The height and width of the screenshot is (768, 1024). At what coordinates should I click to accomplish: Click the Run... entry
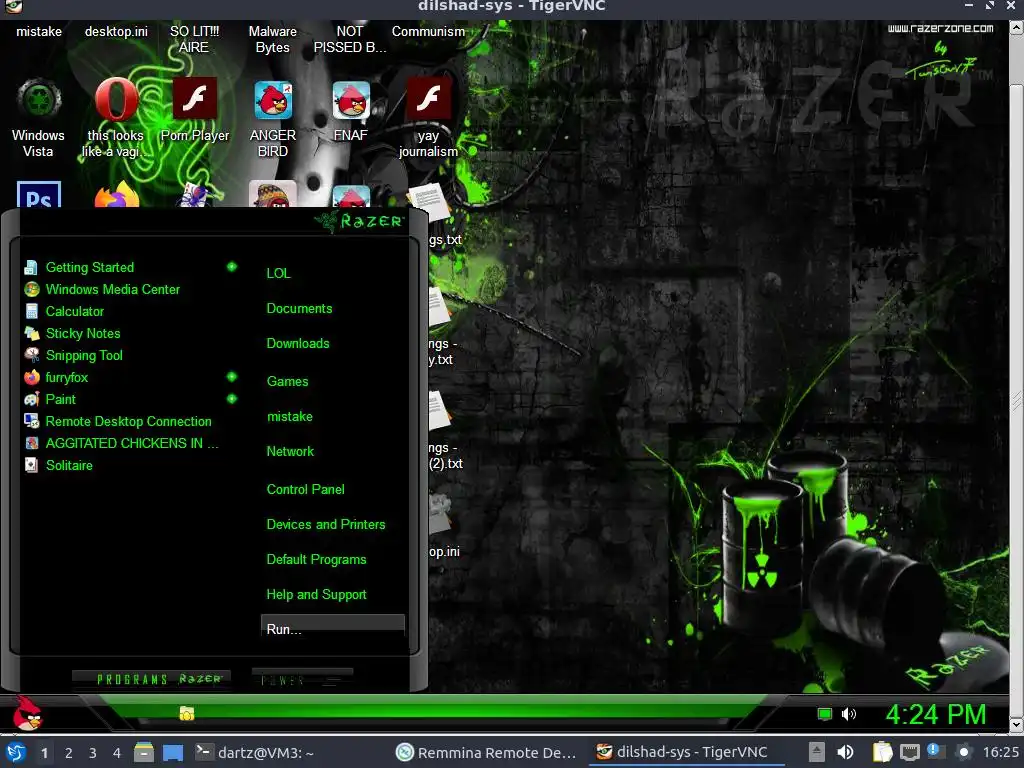tap(332, 626)
